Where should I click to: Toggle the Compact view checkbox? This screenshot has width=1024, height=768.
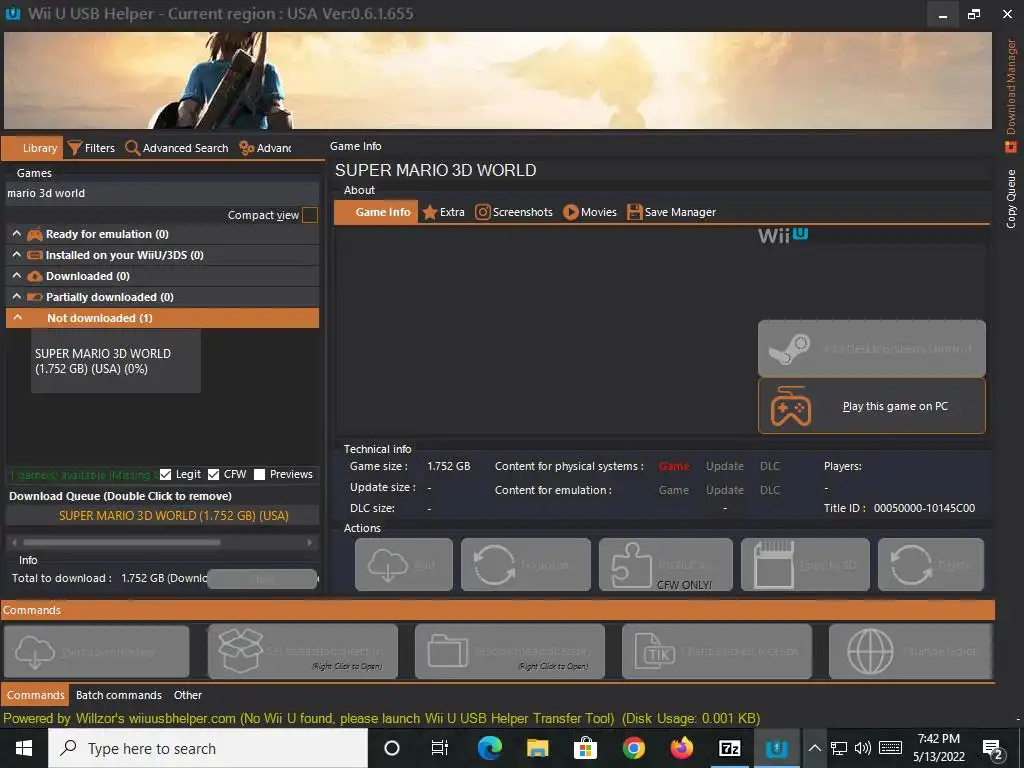(310, 215)
